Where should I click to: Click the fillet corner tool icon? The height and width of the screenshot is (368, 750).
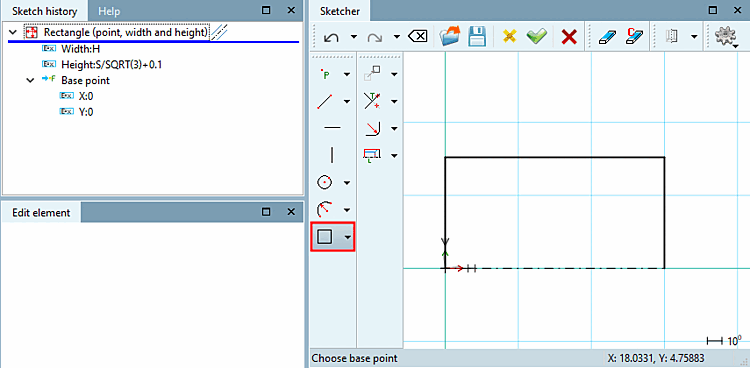pos(372,128)
